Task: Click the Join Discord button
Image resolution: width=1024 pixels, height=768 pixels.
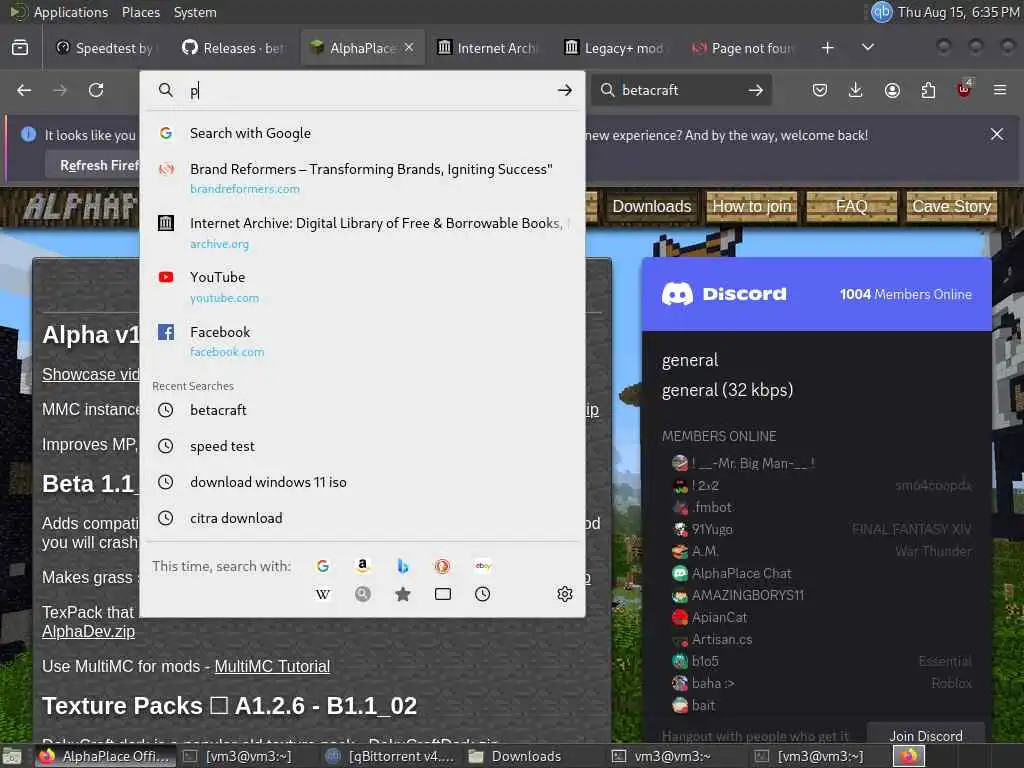Action: [x=925, y=735]
